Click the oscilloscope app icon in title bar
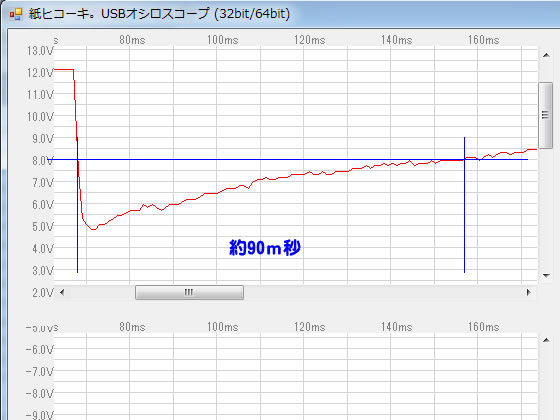 point(16,14)
